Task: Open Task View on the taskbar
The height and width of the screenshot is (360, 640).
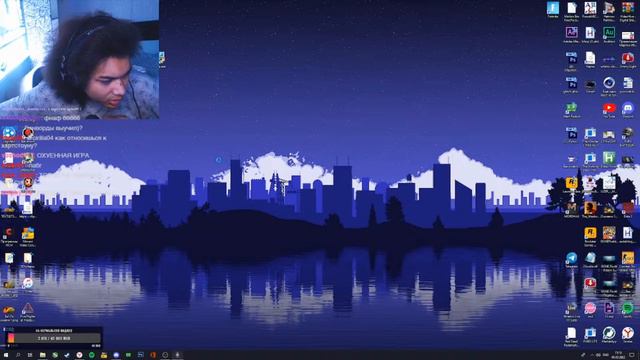Action: [30, 355]
